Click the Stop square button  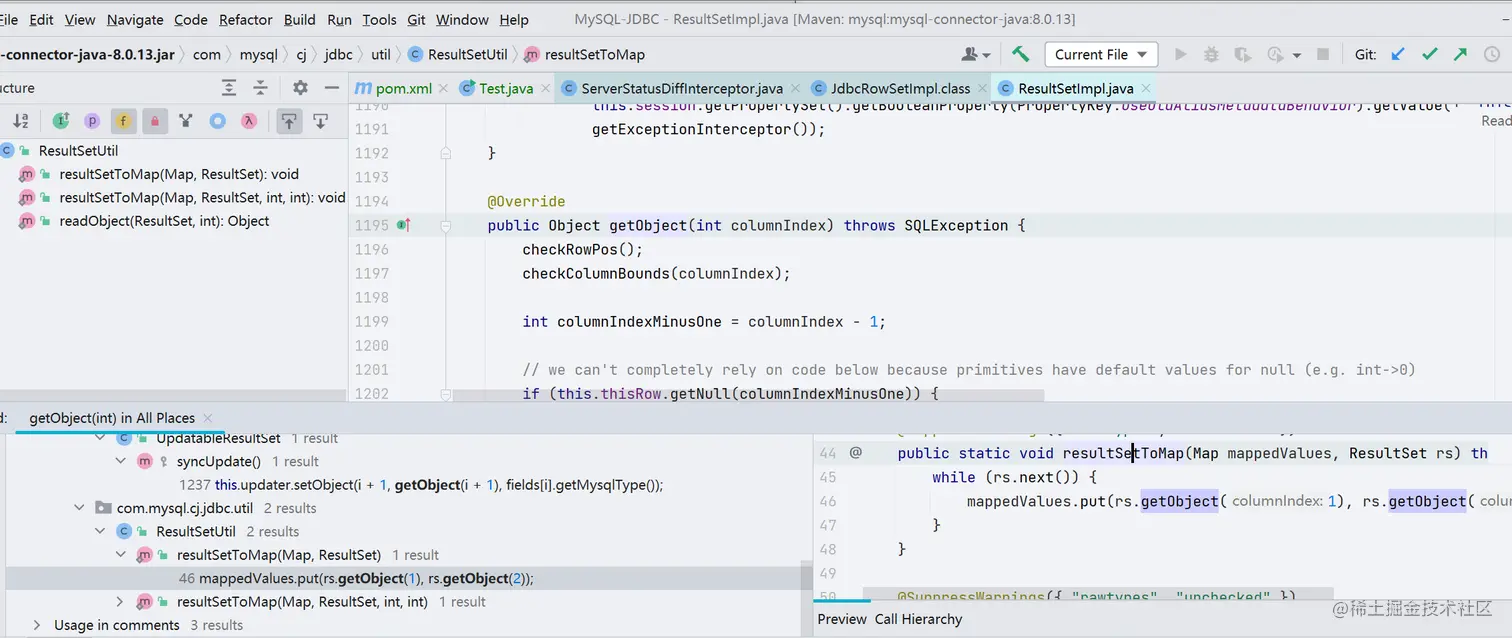[1323, 54]
